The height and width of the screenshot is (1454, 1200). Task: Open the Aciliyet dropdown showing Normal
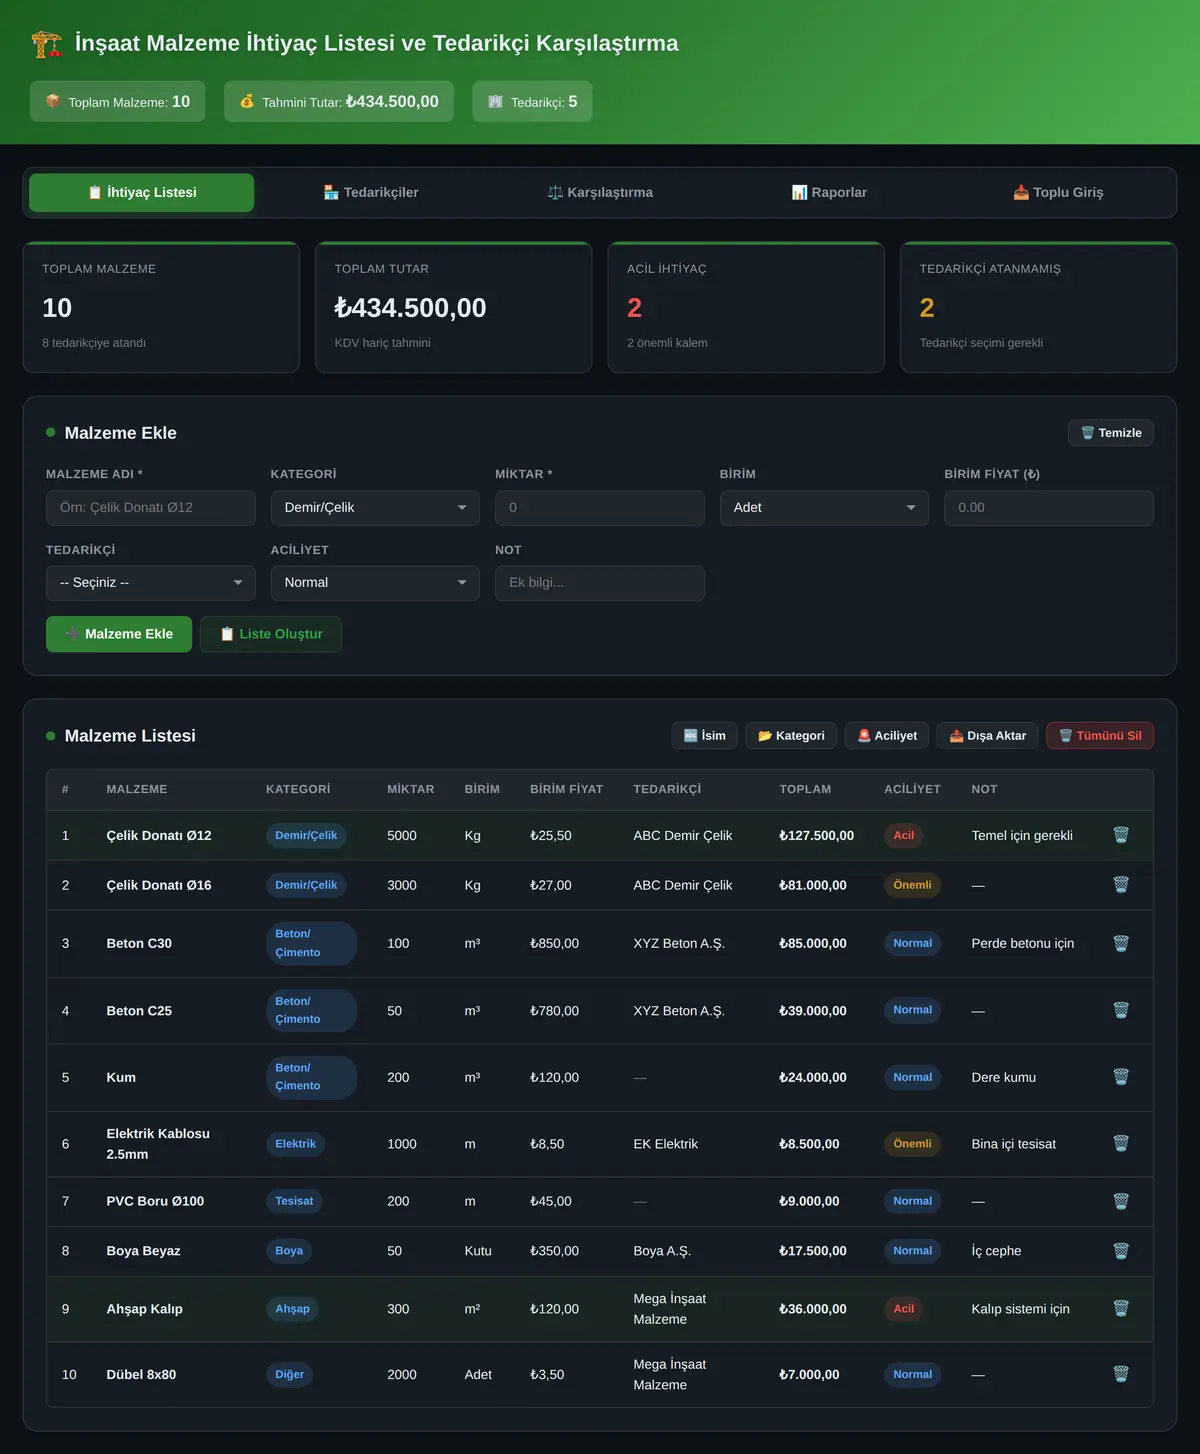[x=375, y=583]
